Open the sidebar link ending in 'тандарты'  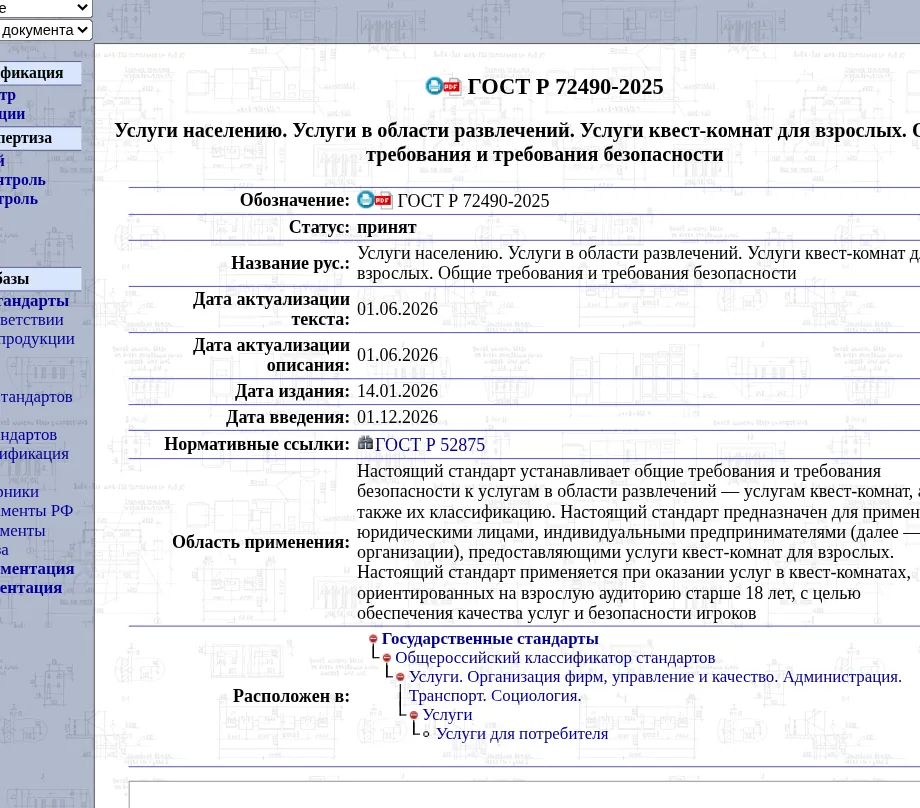pyautogui.click(x=34, y=301)
